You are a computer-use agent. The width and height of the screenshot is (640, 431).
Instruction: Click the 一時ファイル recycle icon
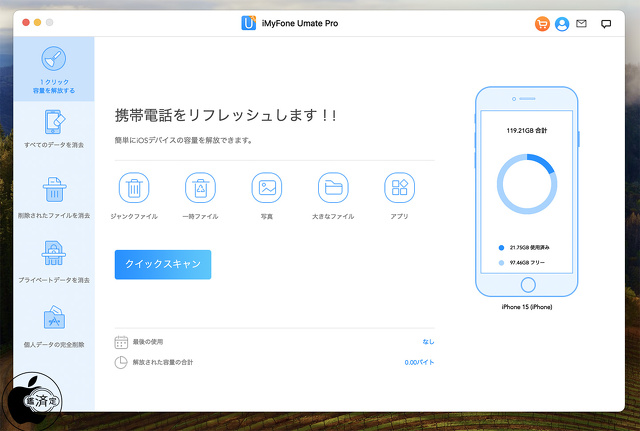point(200,188)
